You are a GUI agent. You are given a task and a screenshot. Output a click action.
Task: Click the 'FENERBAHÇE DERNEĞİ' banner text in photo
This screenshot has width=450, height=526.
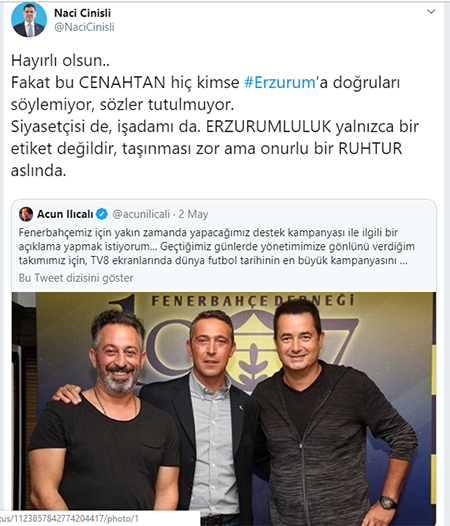pos(253,301)
